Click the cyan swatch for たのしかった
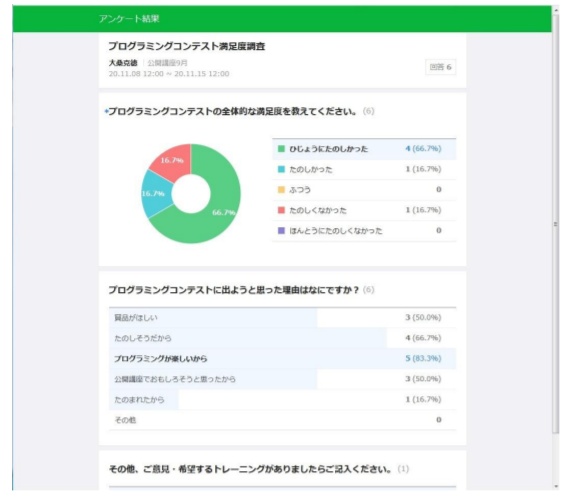Screen dimensions: 571x497 point(281,169)
